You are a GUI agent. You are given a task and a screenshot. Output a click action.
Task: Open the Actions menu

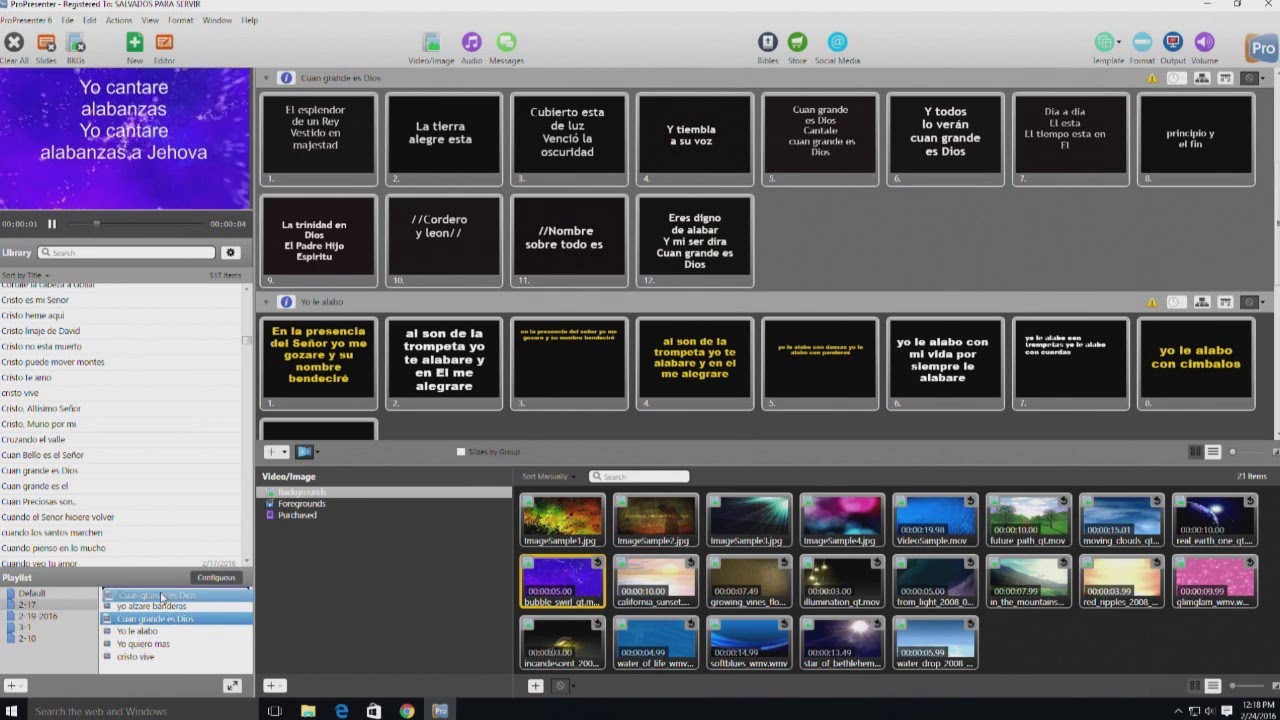pyautogui.click(x=119, y=20)
